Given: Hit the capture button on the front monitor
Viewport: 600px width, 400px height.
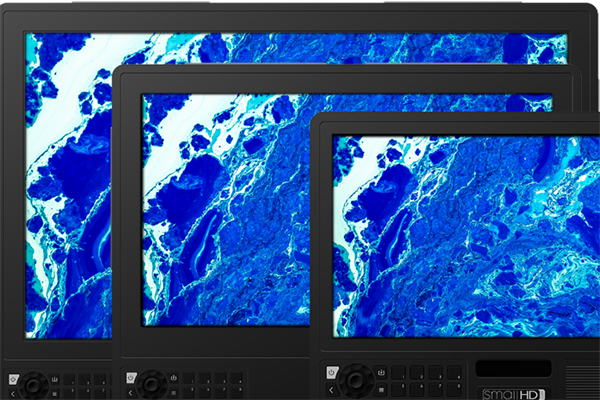Looking at the screenshot, I should [x=381, y=372].
